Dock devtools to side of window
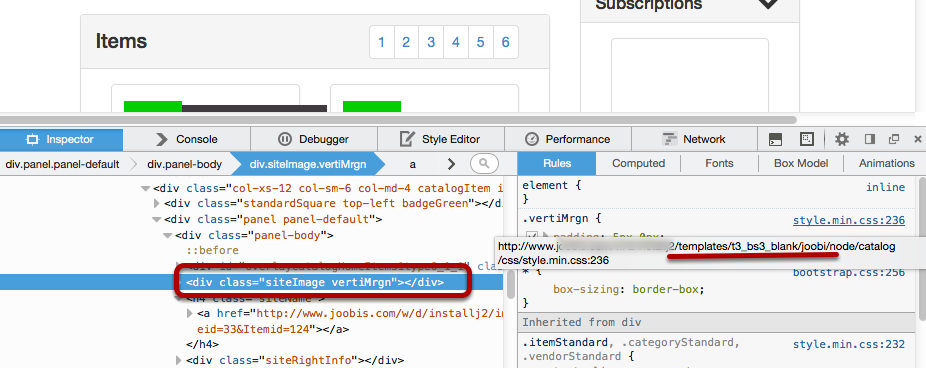Viewport: 926px width, 368px height. click(x=870, y=139)
